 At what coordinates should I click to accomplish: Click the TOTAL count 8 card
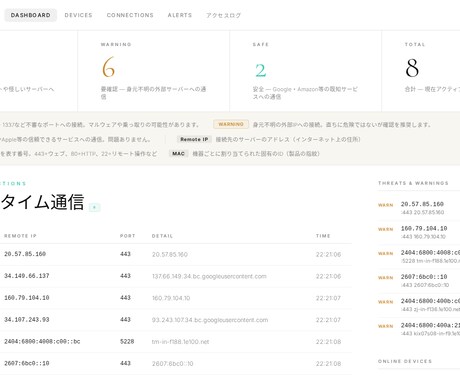[x=421, y=71]
